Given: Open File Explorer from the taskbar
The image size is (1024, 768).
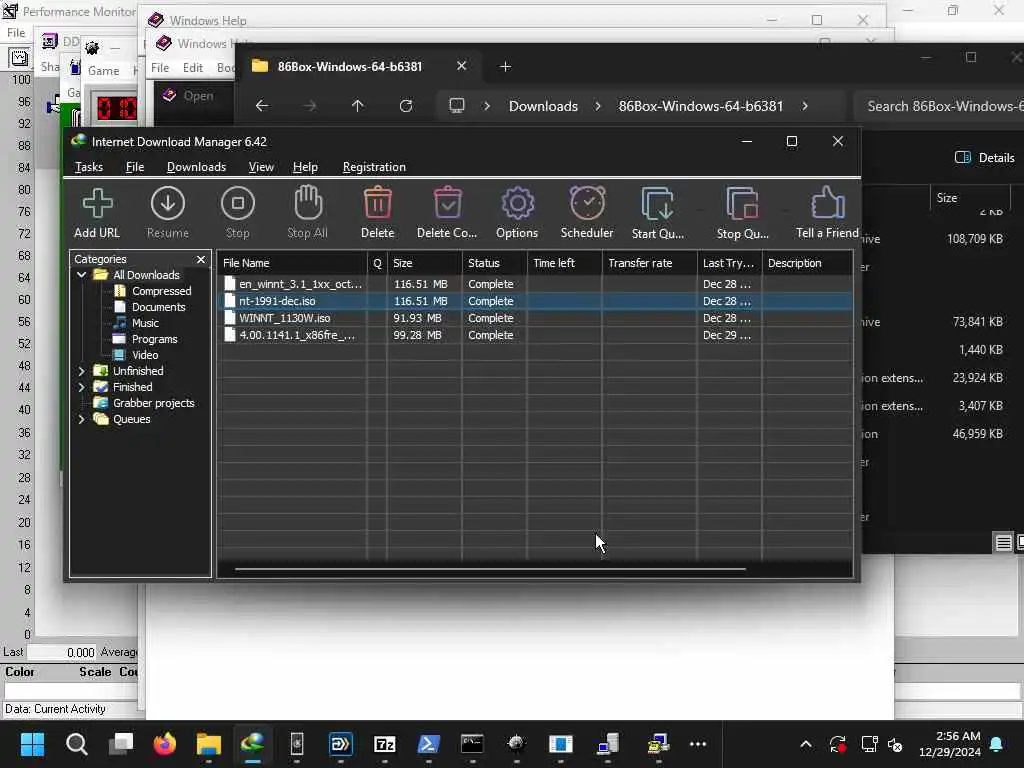Looking at the screenshot, I should click(209, 744).
